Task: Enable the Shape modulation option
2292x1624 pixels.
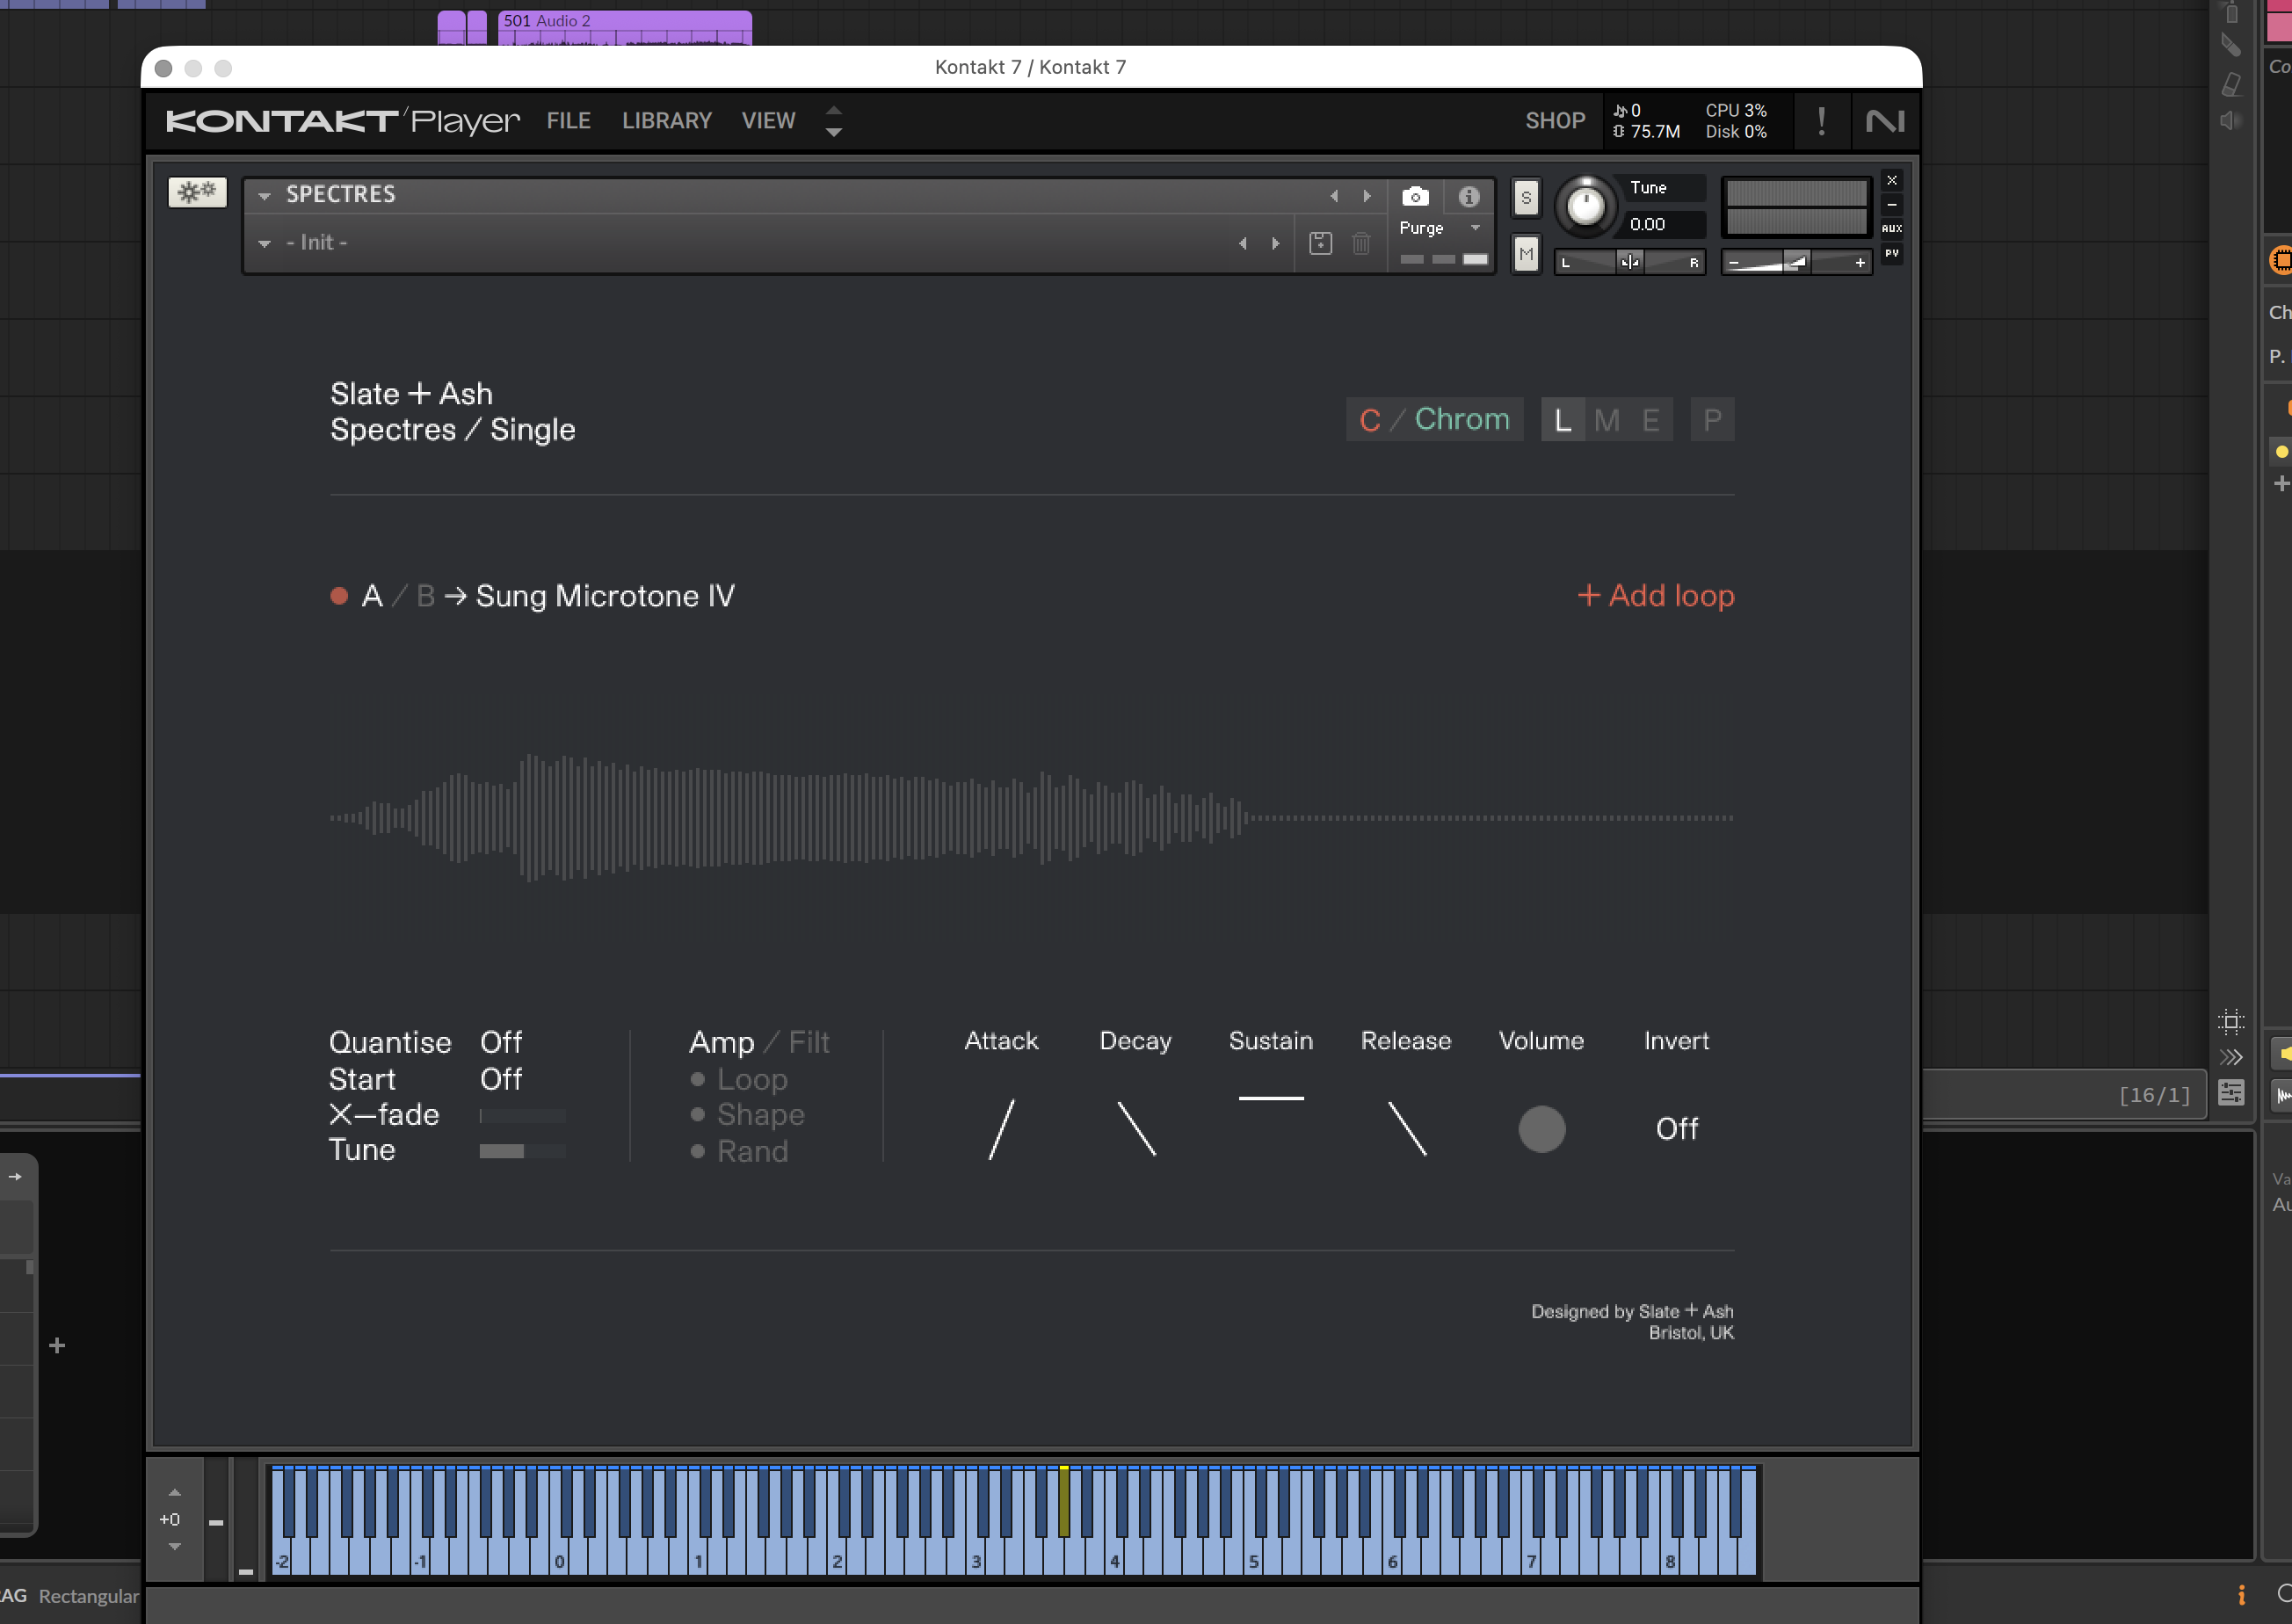Action: [748, 1115]
